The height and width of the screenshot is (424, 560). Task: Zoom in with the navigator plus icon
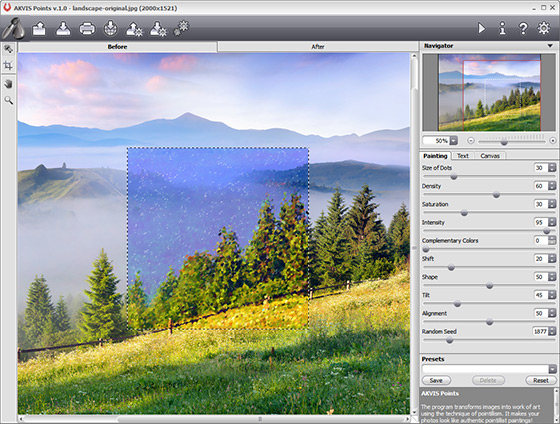553,141
